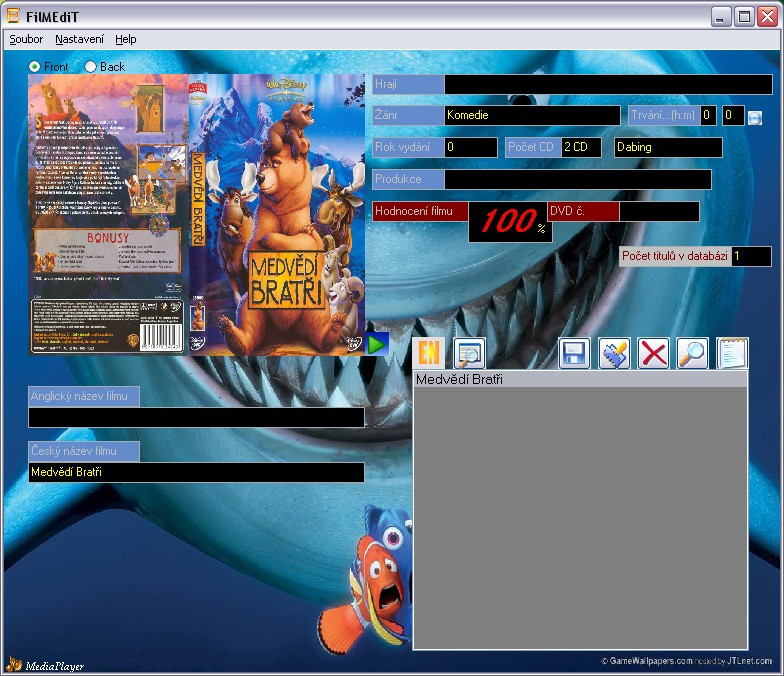Click the Produkce input field
This screenshot has height=676, width=784.
[578, 180]
